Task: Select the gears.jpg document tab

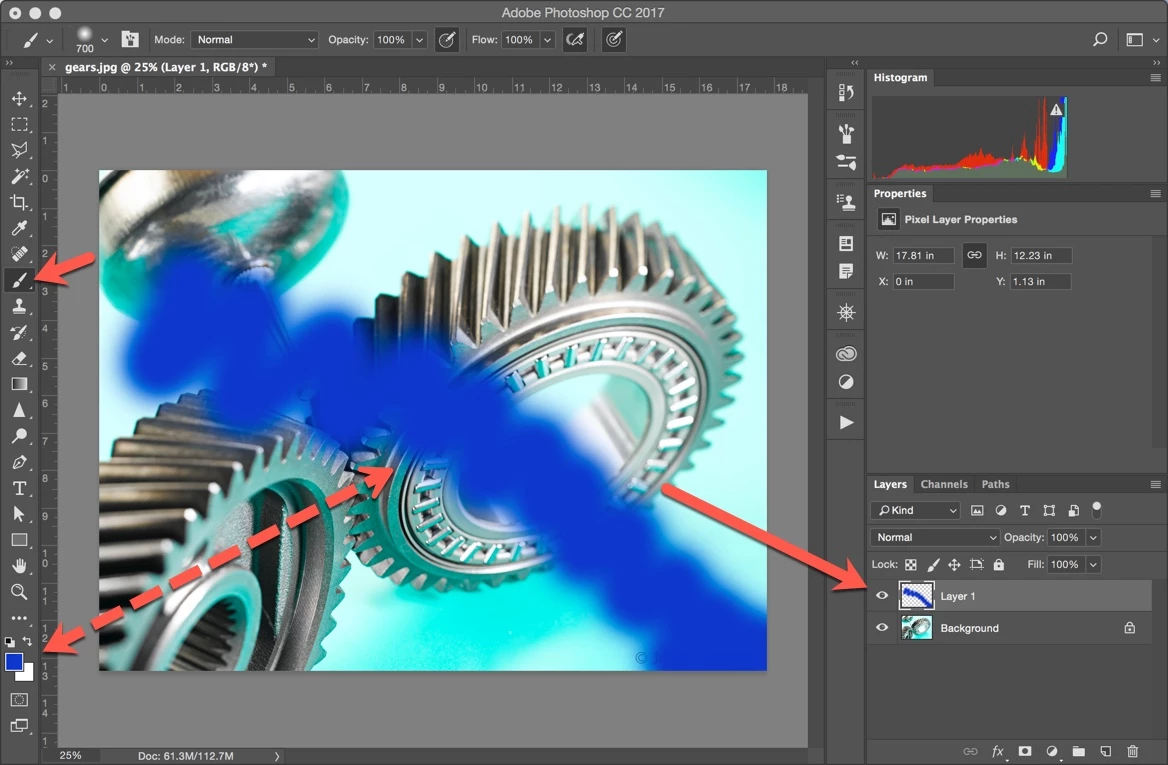Action: (165, 67)
